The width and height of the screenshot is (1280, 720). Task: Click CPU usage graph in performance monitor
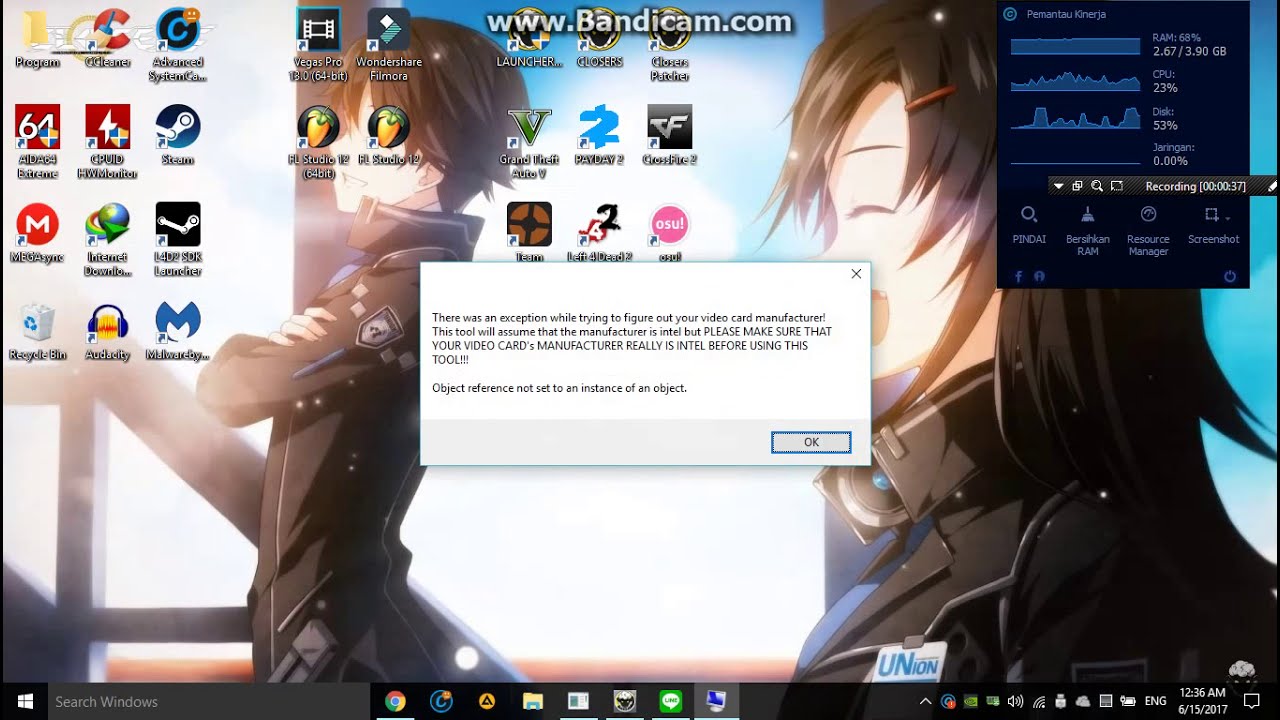point(1075,82)
